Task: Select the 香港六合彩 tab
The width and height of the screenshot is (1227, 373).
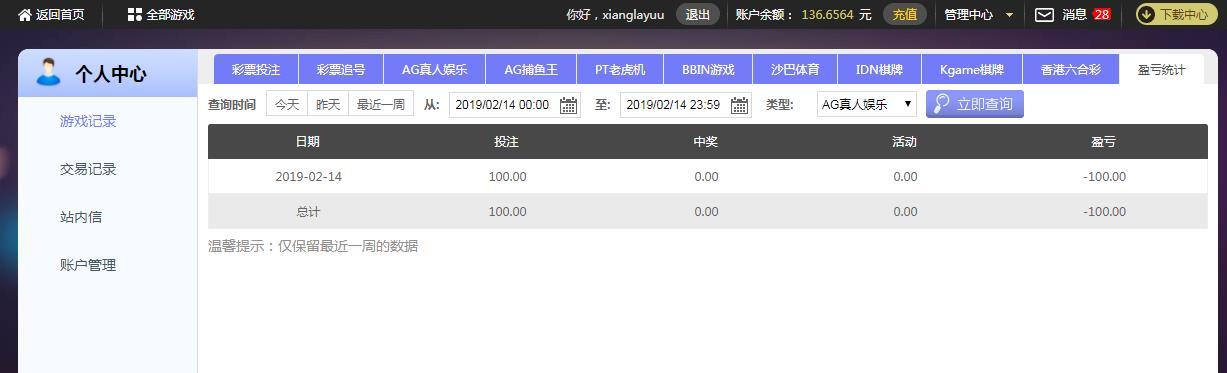Action: (x=1070, y=70)
